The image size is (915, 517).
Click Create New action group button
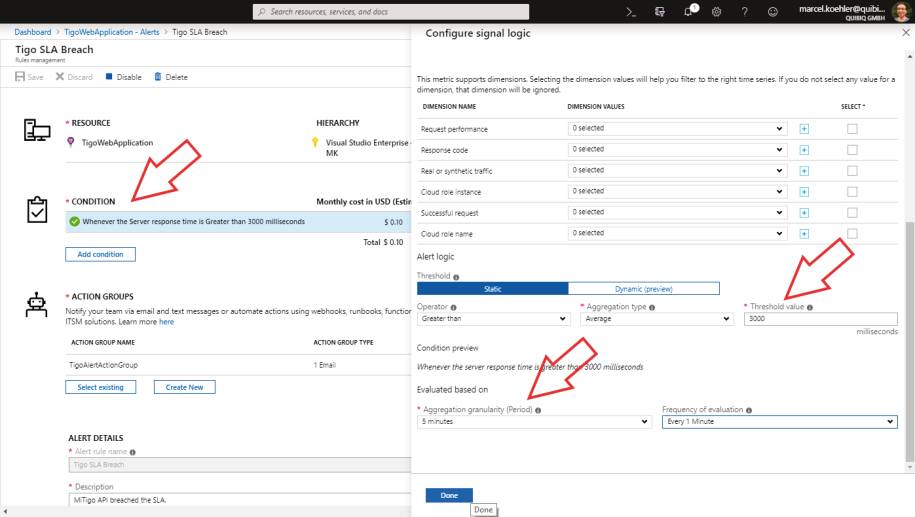coord(184,387)
